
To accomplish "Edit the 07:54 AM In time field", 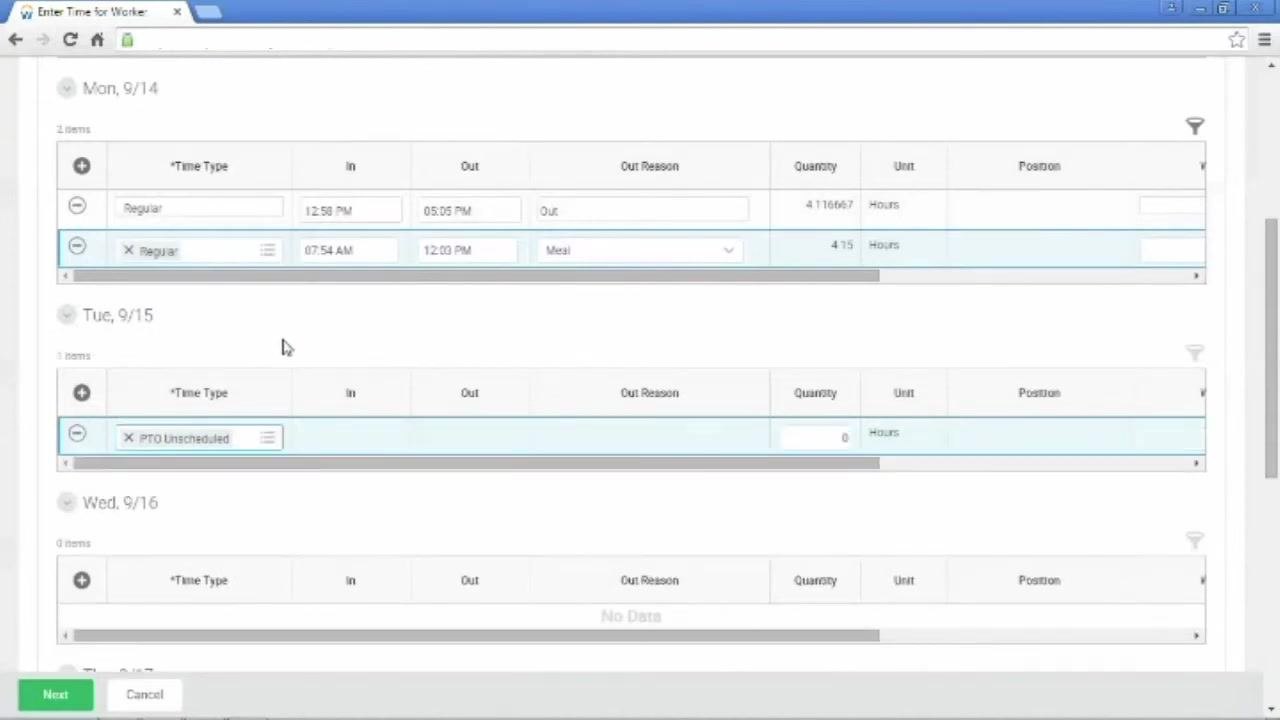I will 351,250.
